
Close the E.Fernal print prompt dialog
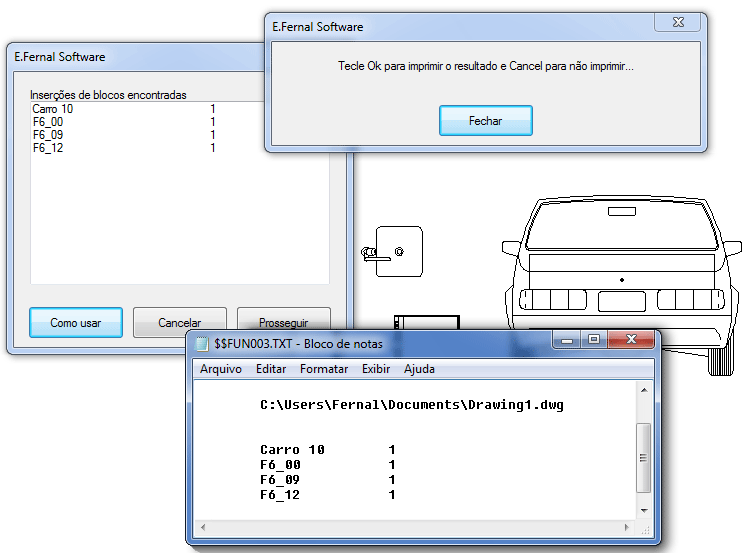(x=677, y=22)
